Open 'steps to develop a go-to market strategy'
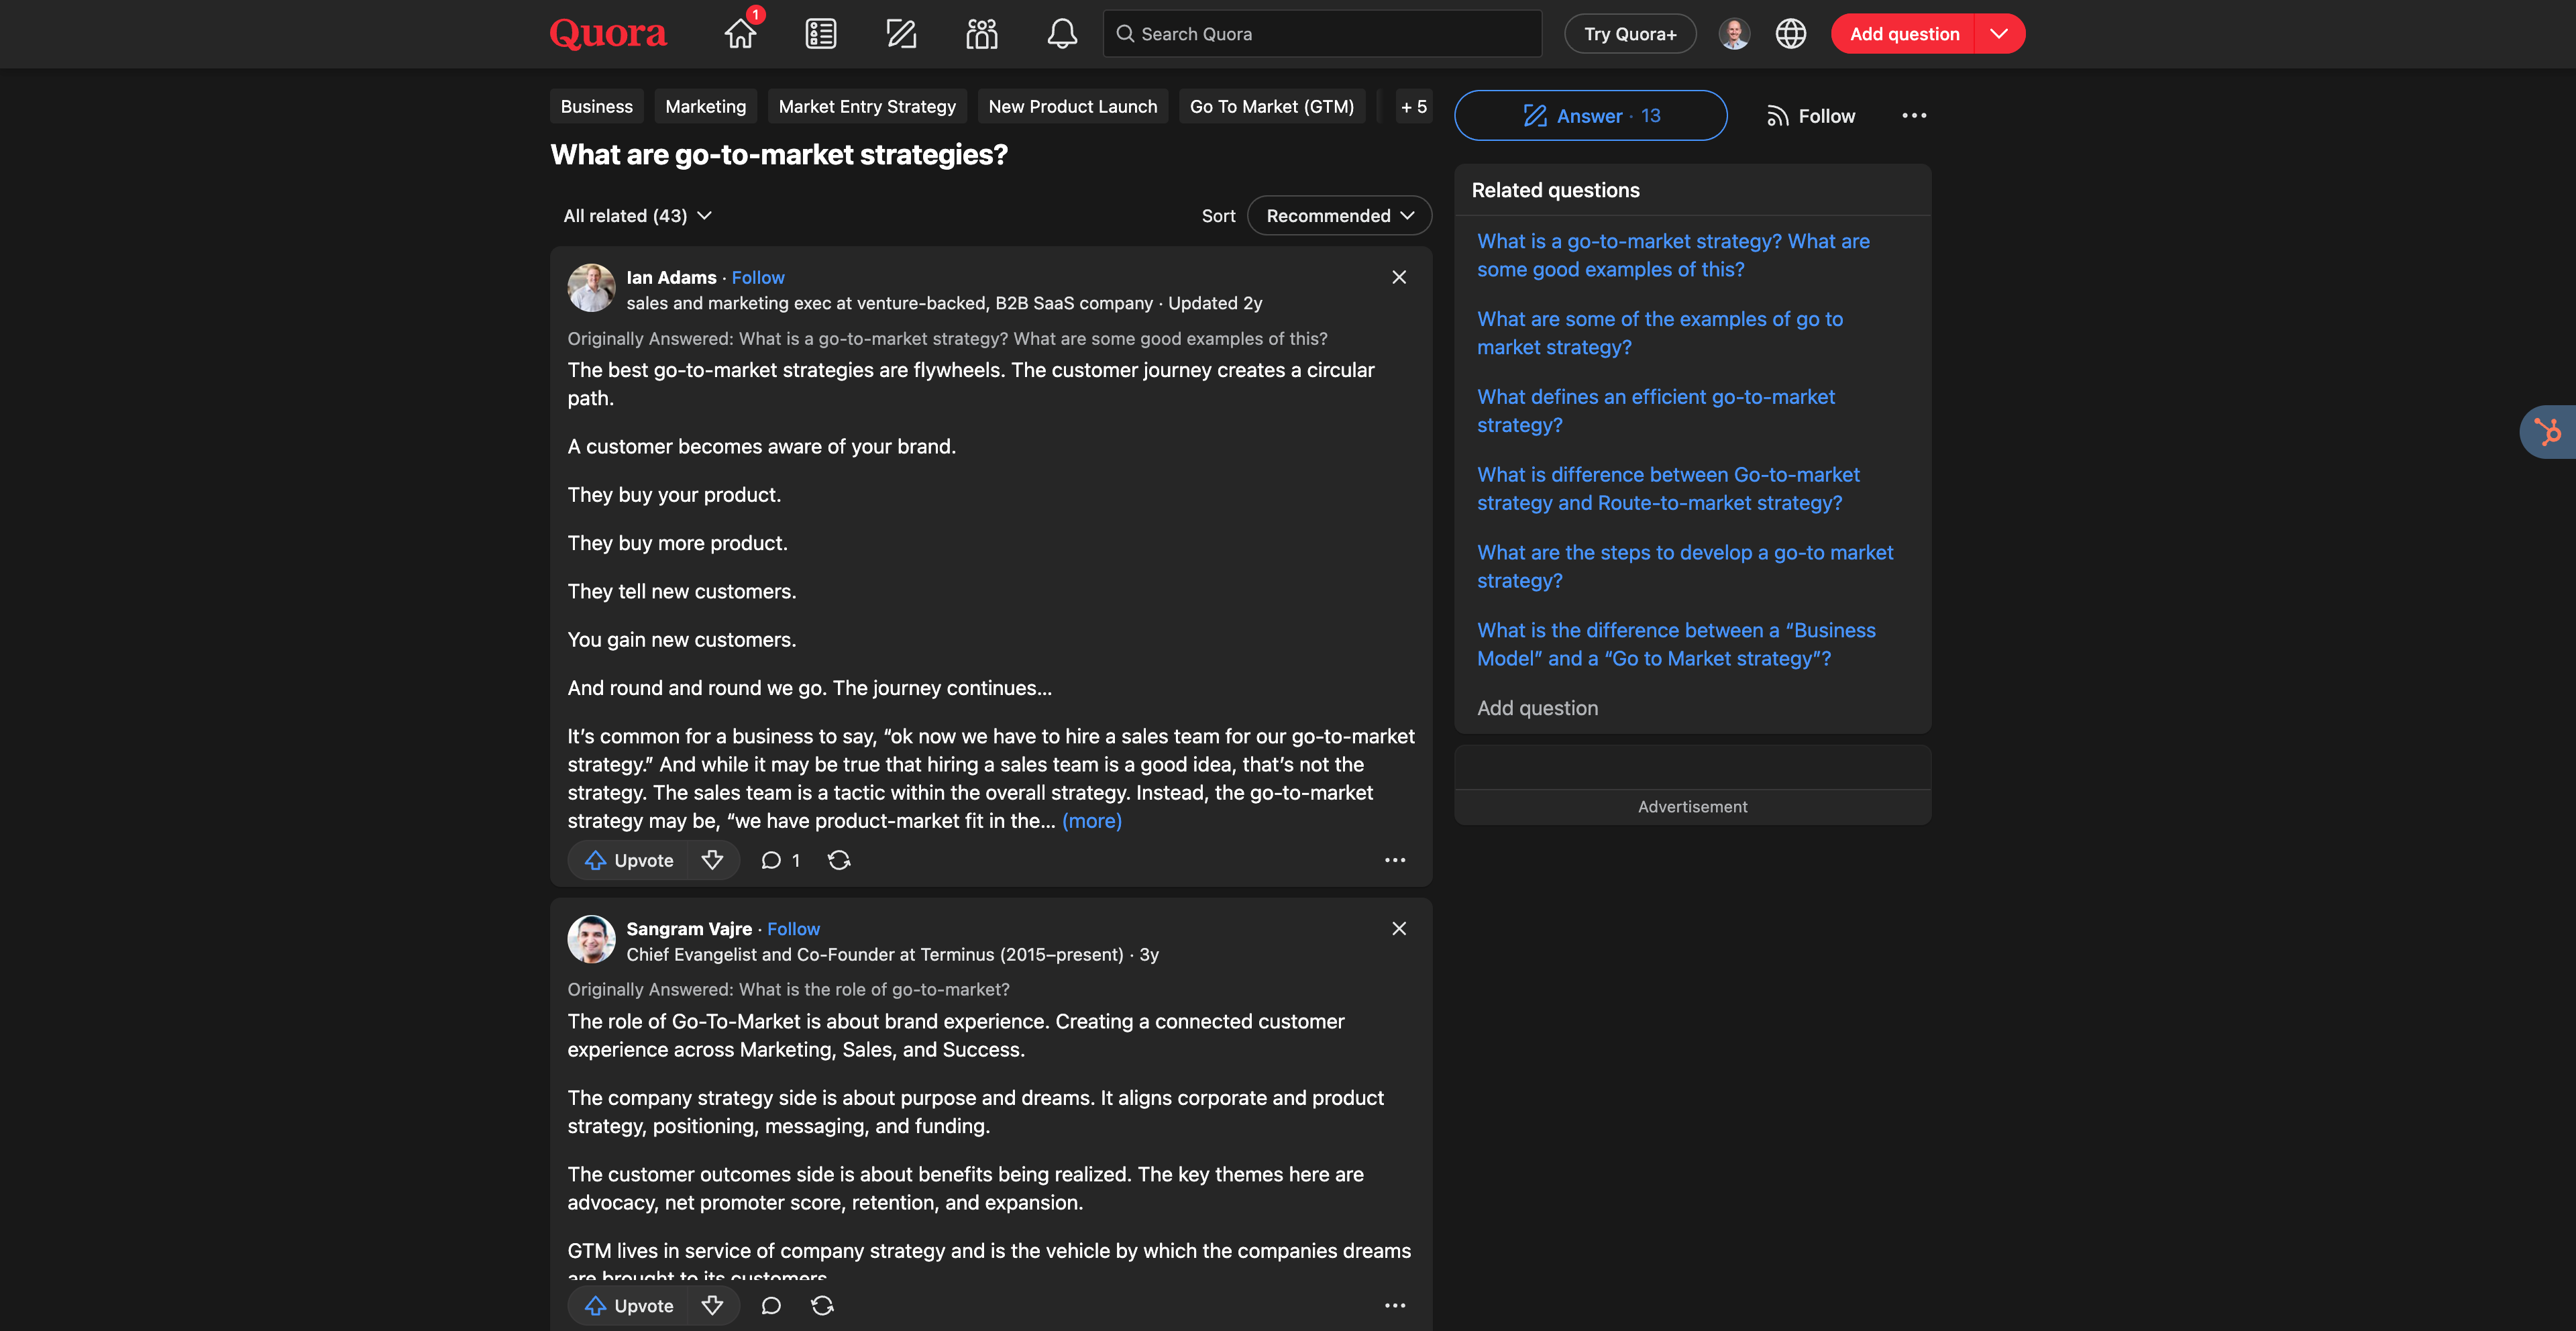The image size is (2576, 1331). click(1685, 567)
